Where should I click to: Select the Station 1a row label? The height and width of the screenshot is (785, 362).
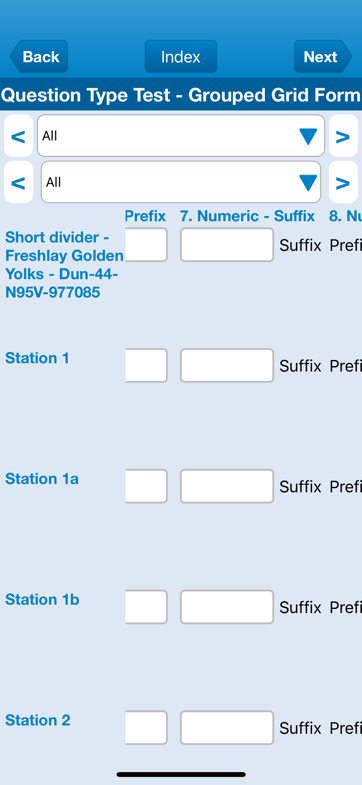pyautogui.click(x=42, y=479)
